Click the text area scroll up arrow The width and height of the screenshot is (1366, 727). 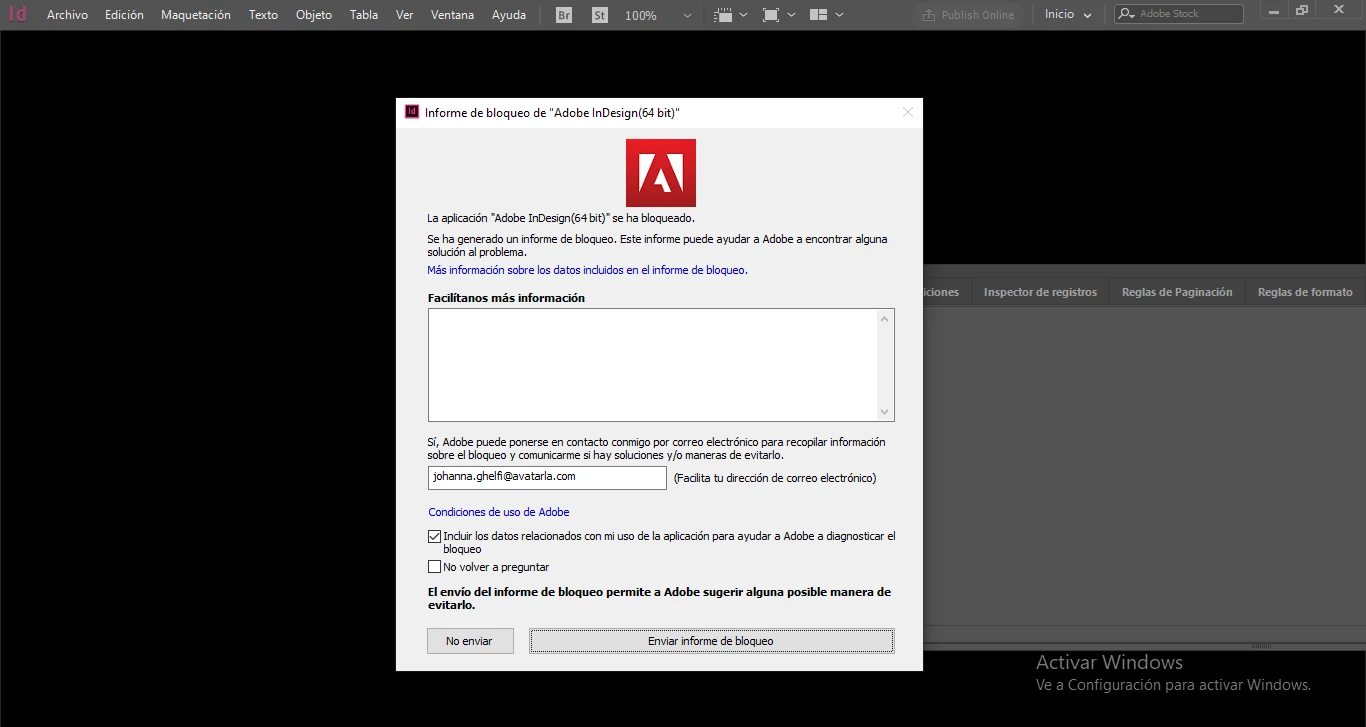click(x=884, y=319)
